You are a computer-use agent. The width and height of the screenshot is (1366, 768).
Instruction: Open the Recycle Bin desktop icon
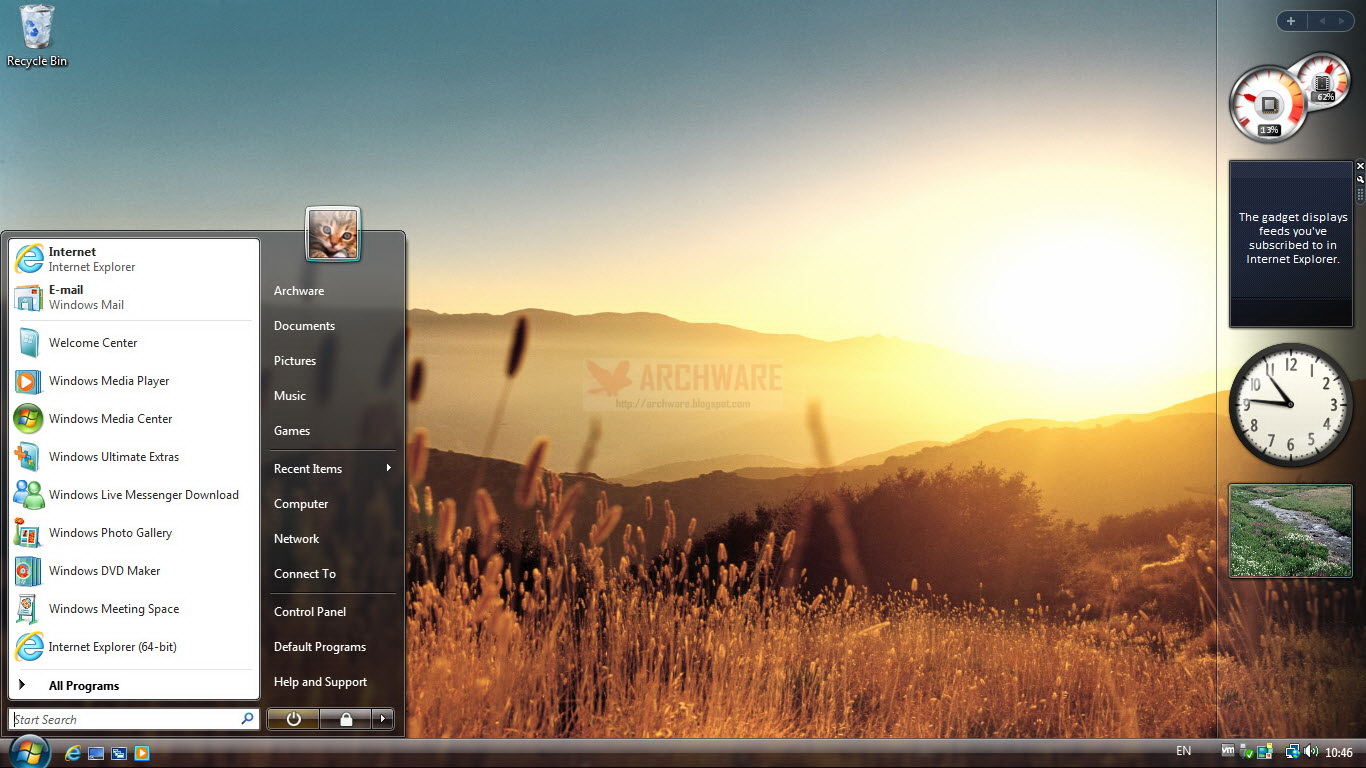37,36
